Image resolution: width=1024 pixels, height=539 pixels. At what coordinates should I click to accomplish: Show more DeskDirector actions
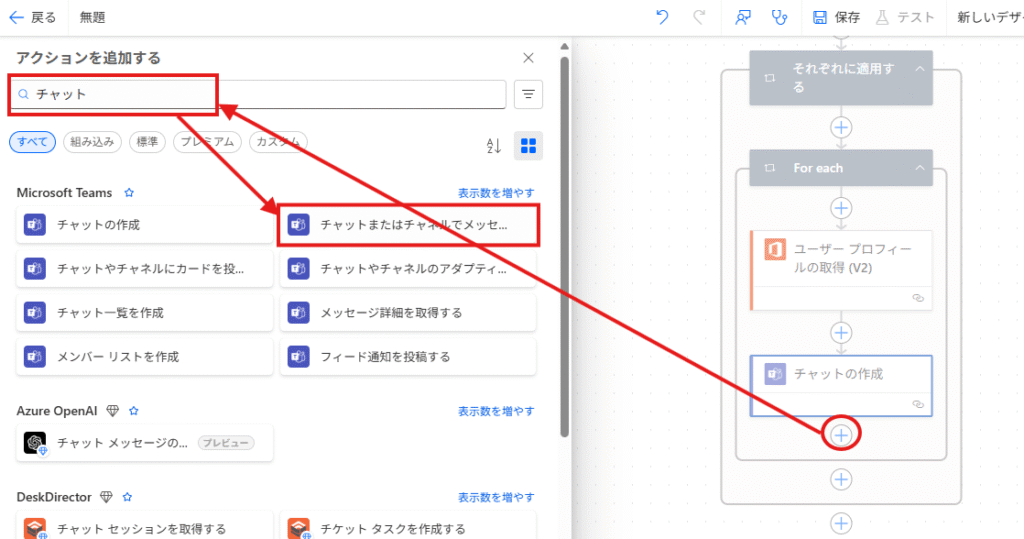coord(496,497)
